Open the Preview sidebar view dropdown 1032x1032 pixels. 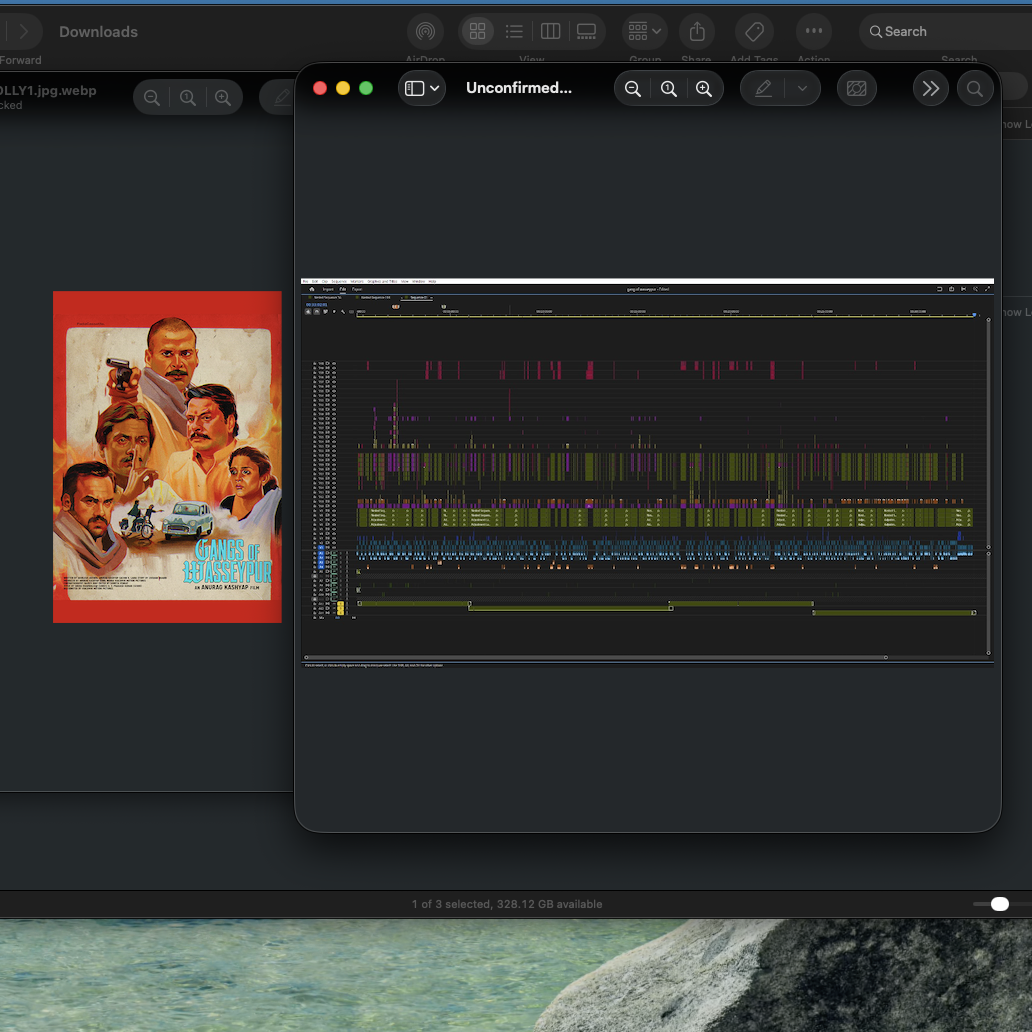[x=422, y=89]
